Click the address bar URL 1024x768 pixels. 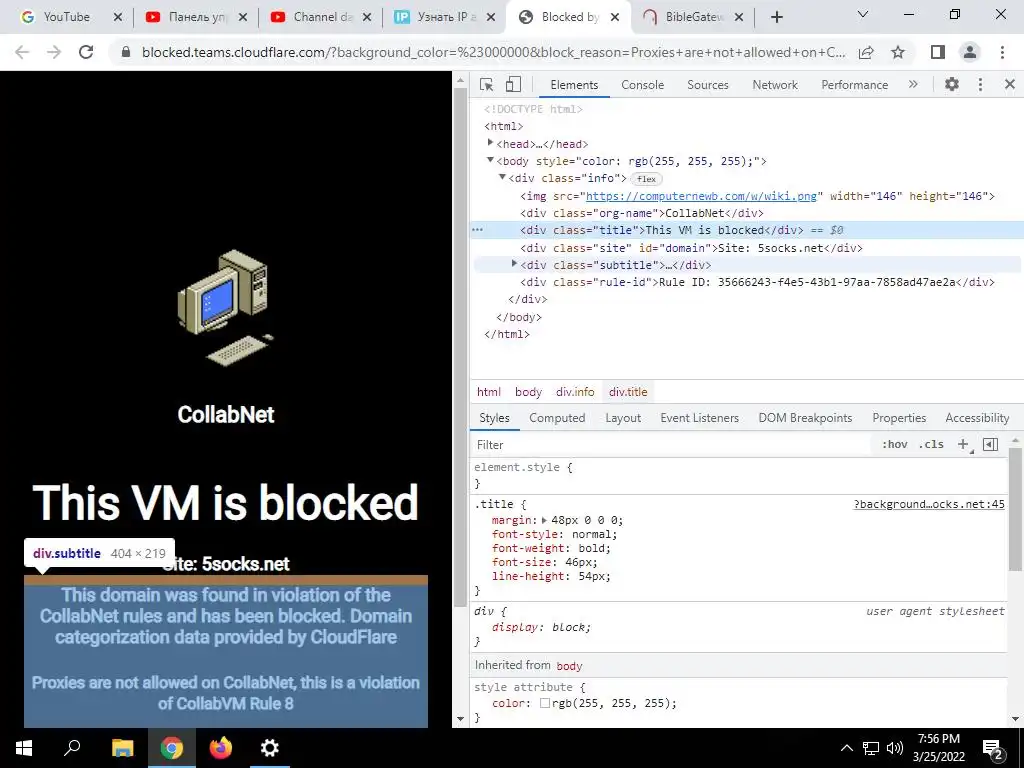coord(494,52)
